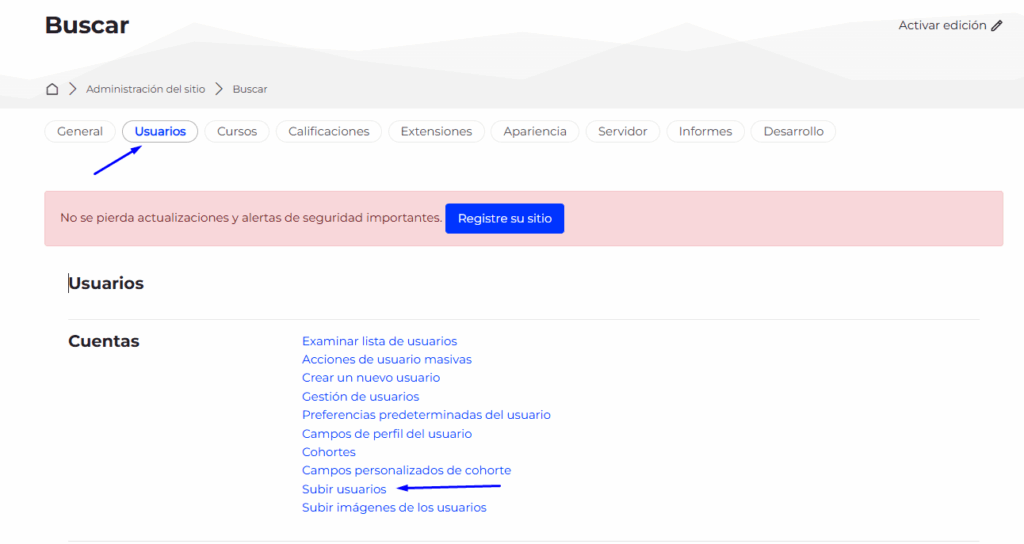
Task: Open the Calificaciones tab
Action: pos(329,132)
